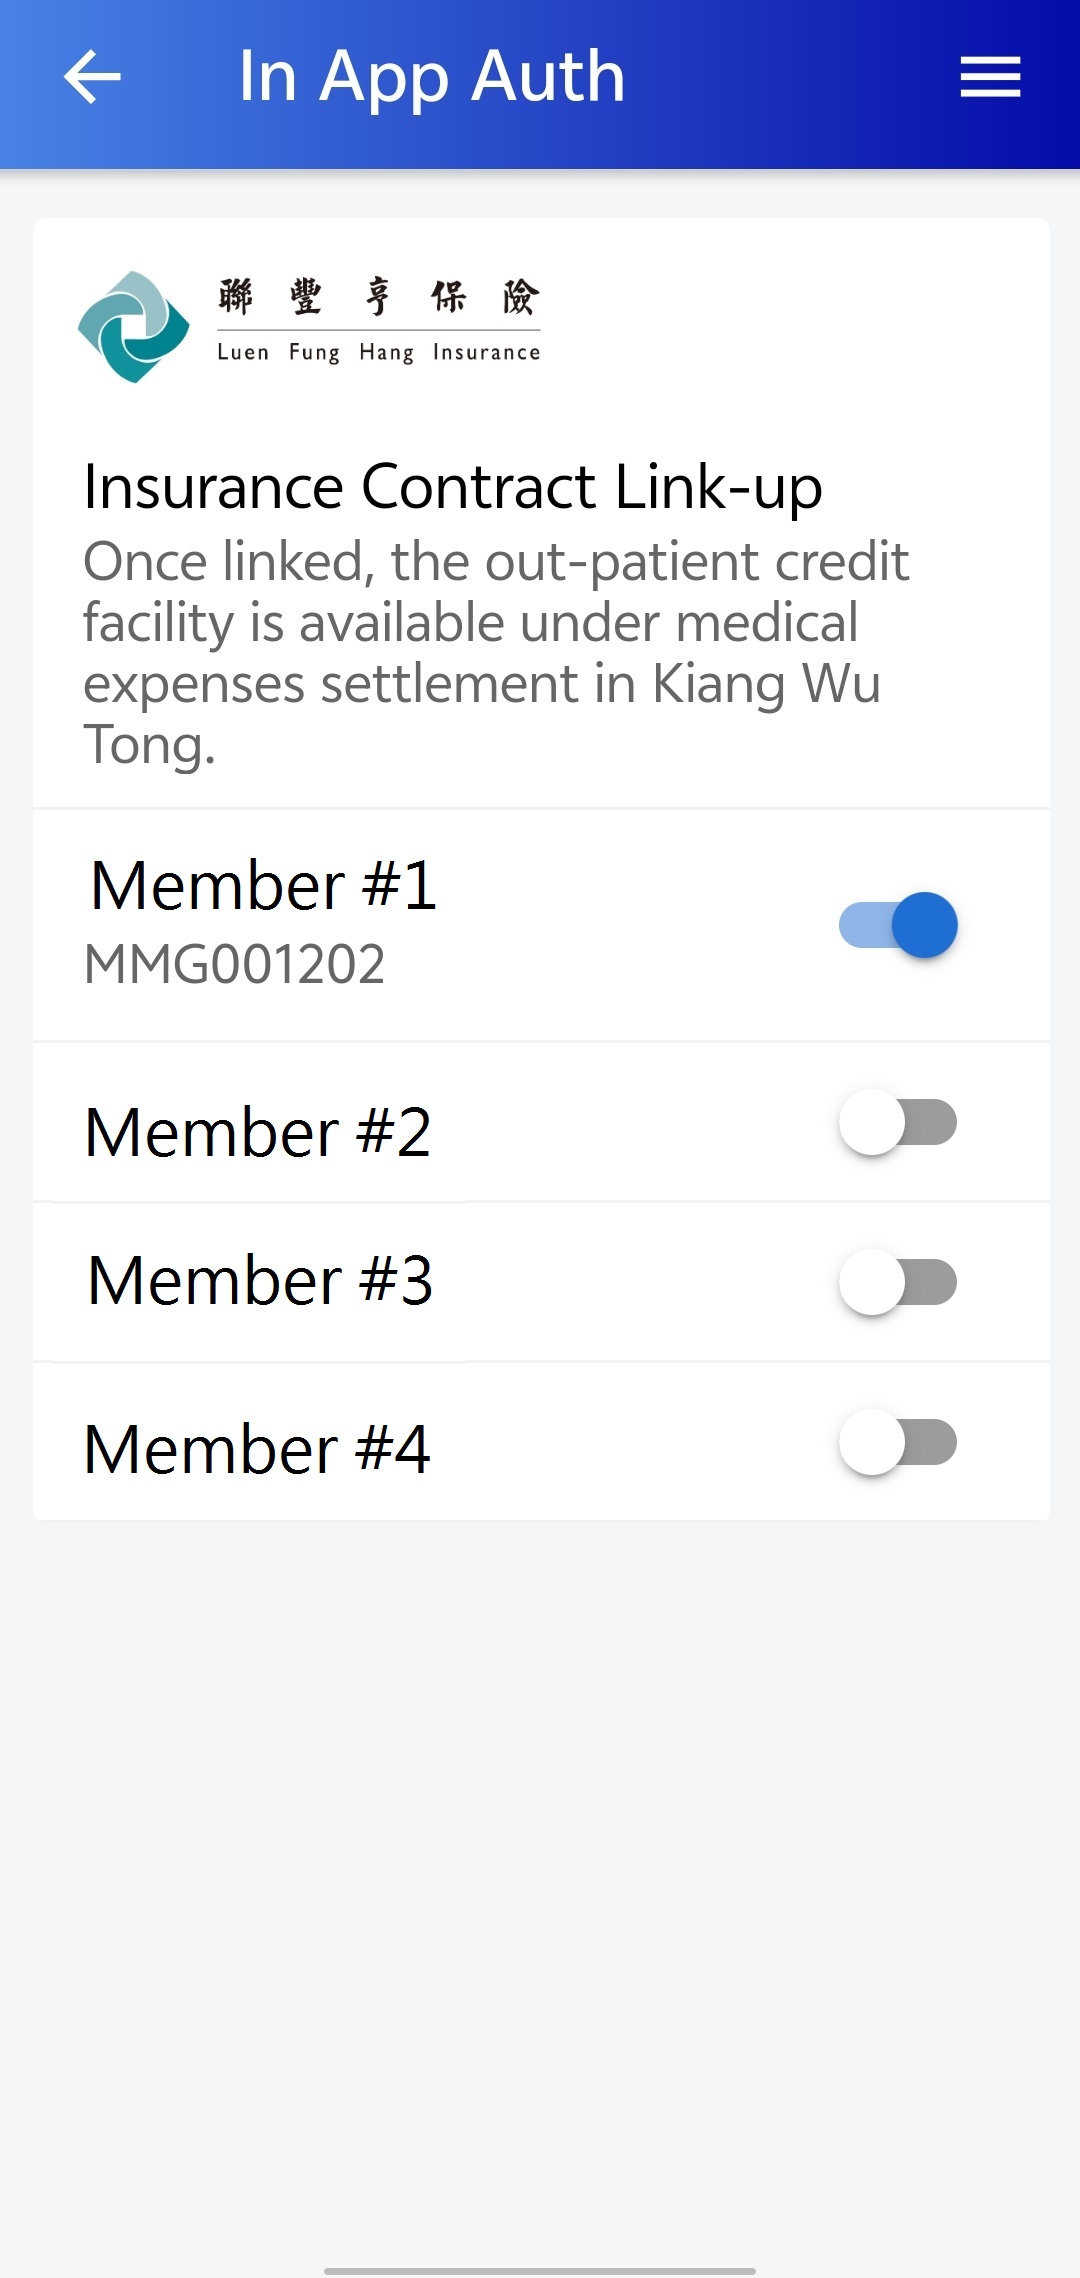1080x2278 pixels.
Task: Switch on Member #4 link-up
Action: click(x=898, y=1442)
